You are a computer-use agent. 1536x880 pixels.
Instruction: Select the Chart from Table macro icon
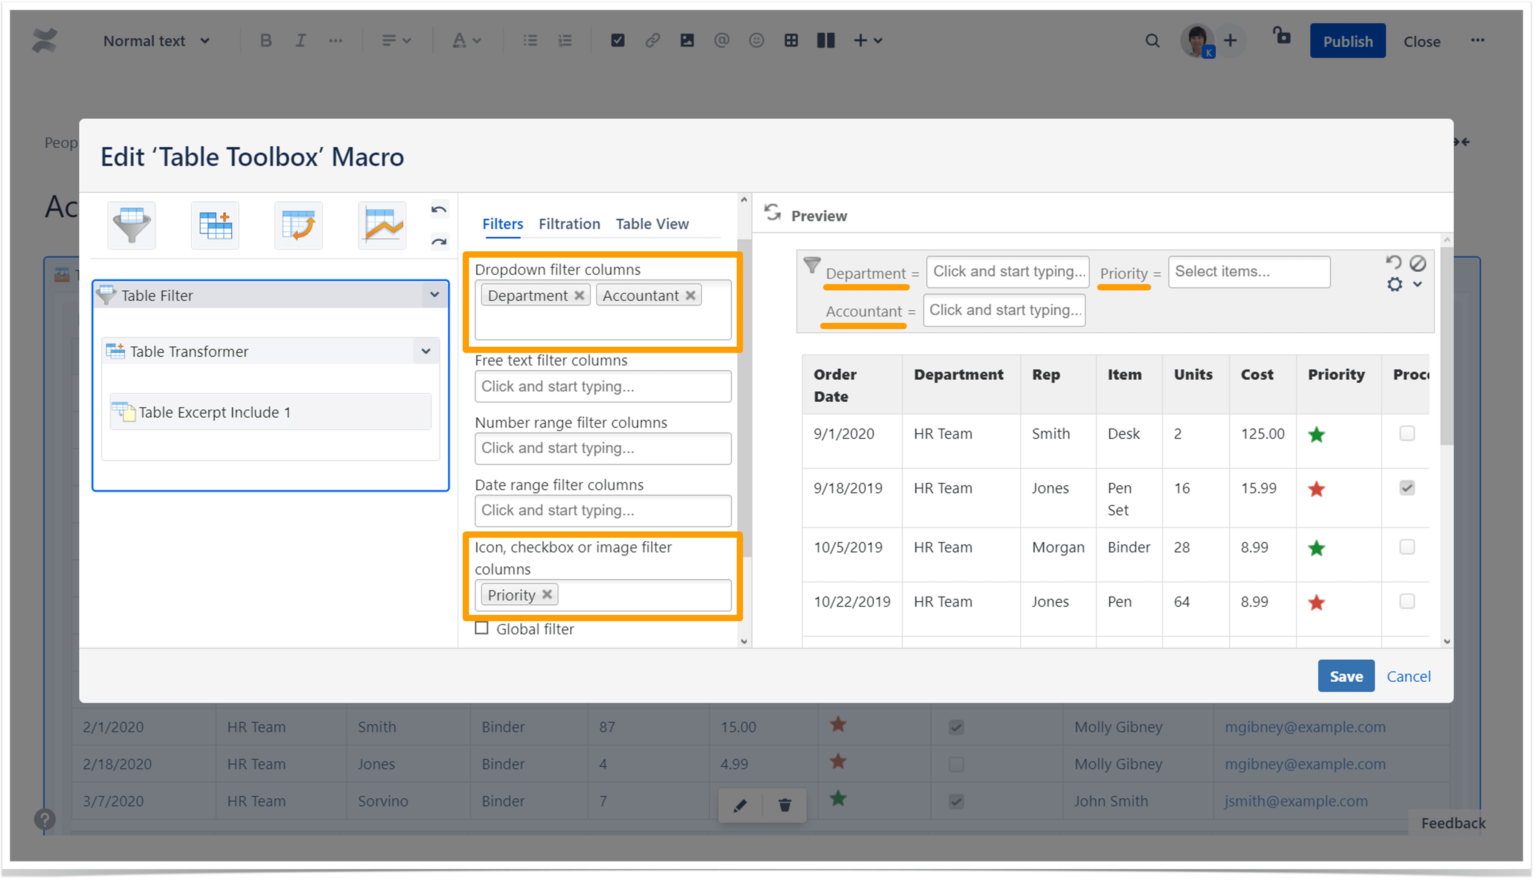click(381, 224)
